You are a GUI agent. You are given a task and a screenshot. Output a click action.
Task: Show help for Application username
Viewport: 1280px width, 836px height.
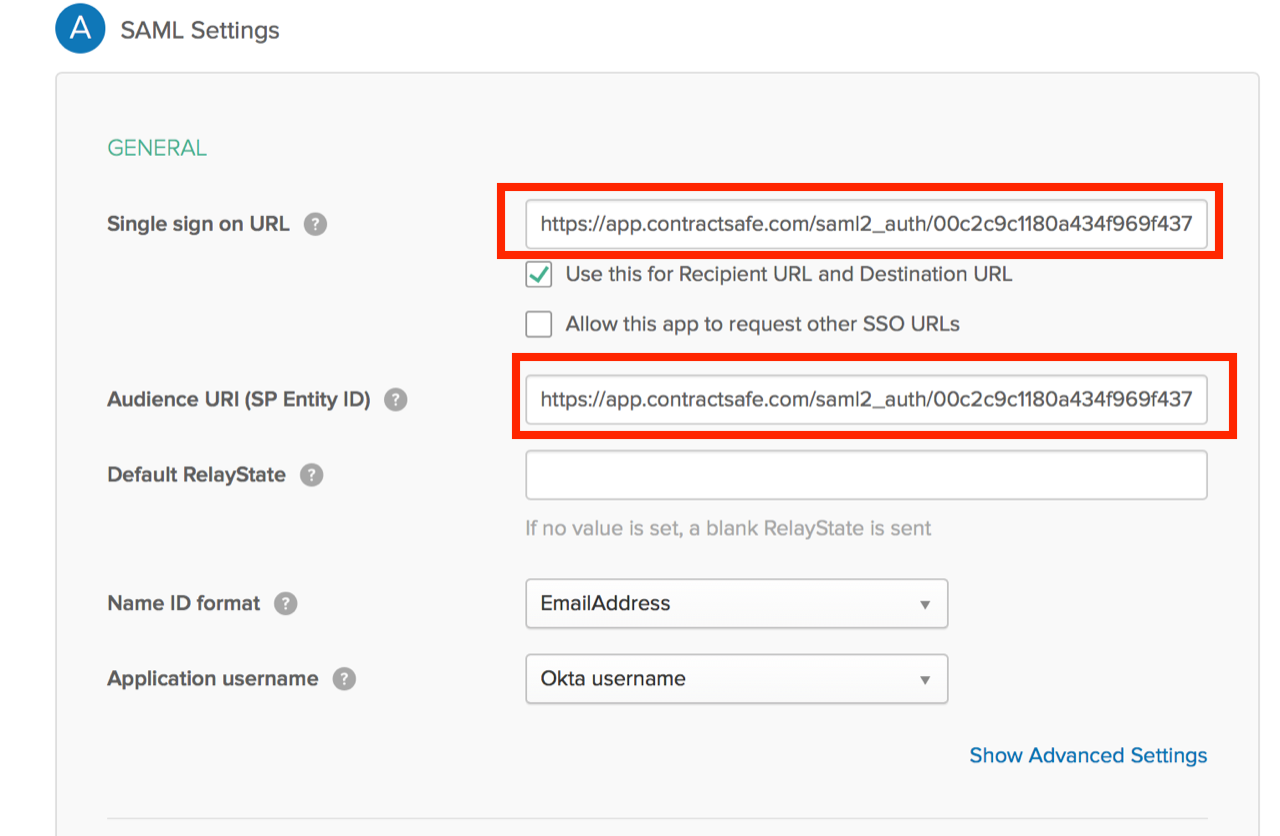pos(345,679)
